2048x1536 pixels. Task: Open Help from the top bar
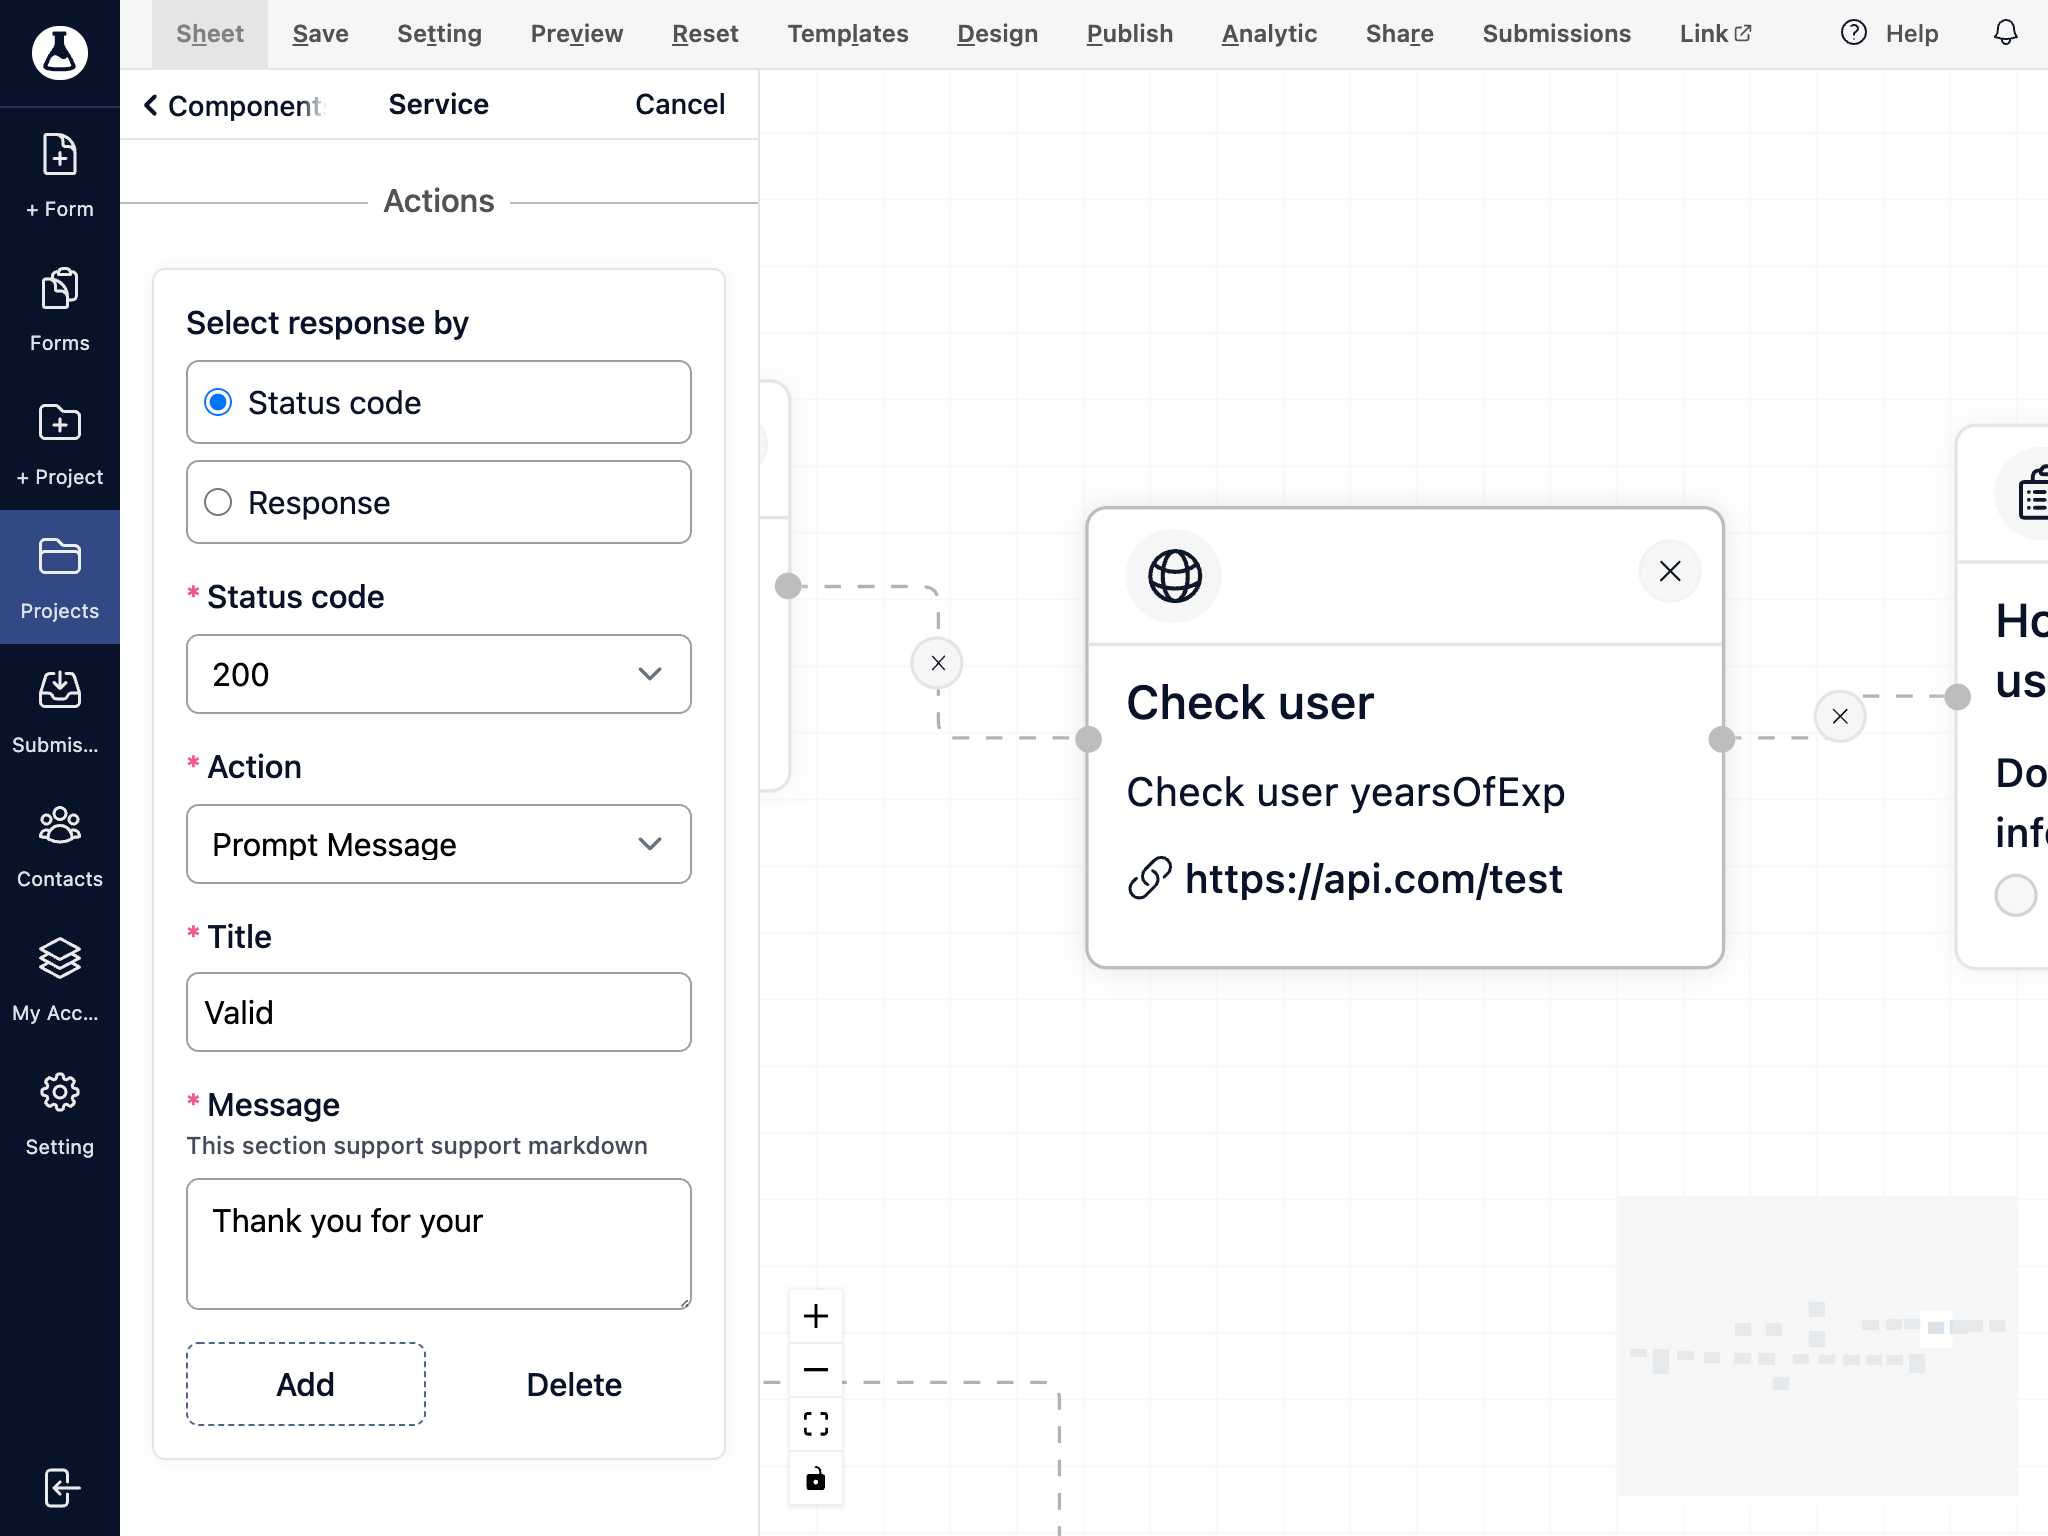tap(1889, 34)
